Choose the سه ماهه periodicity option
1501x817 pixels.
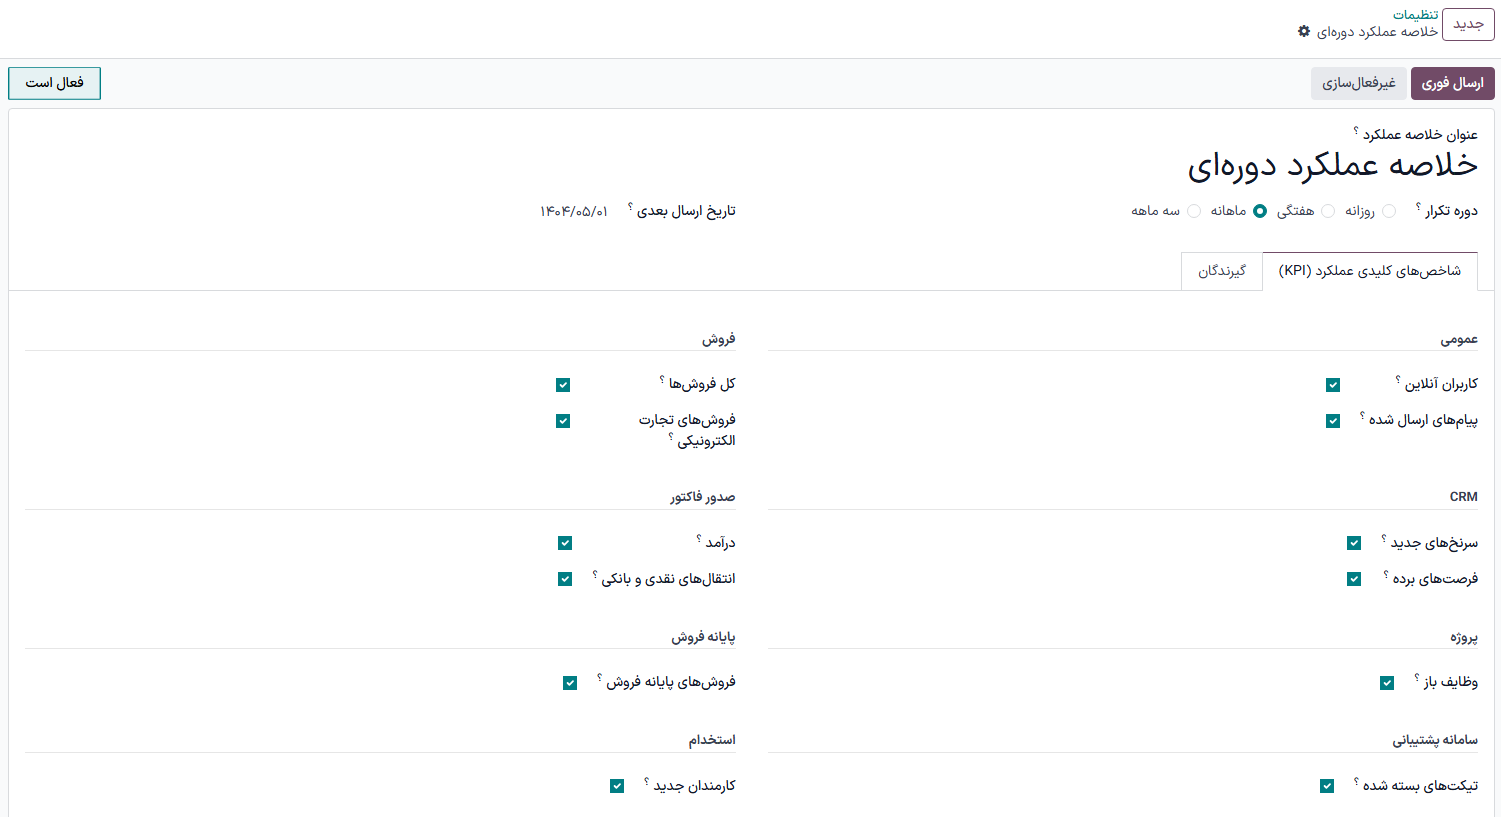pyautogui.click(x=1194, y=211)
